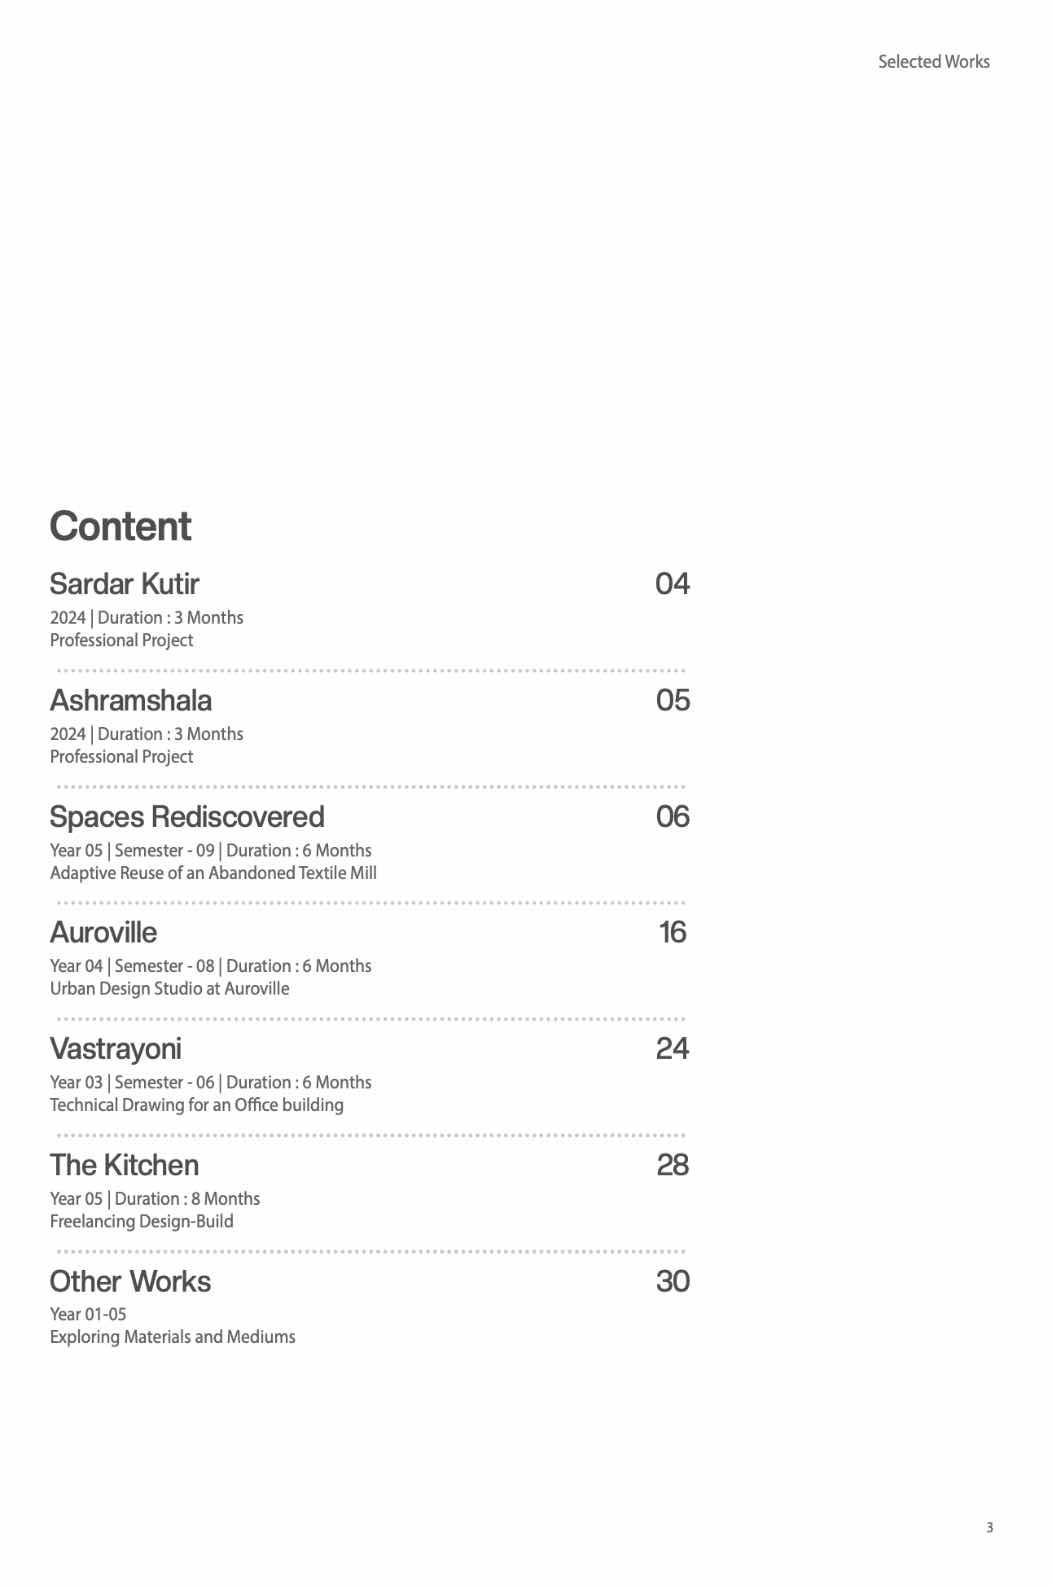This screenshot has height=1587, width=1052.
Task: Go to the Auroville section title
Action: [x=103, y=932]
